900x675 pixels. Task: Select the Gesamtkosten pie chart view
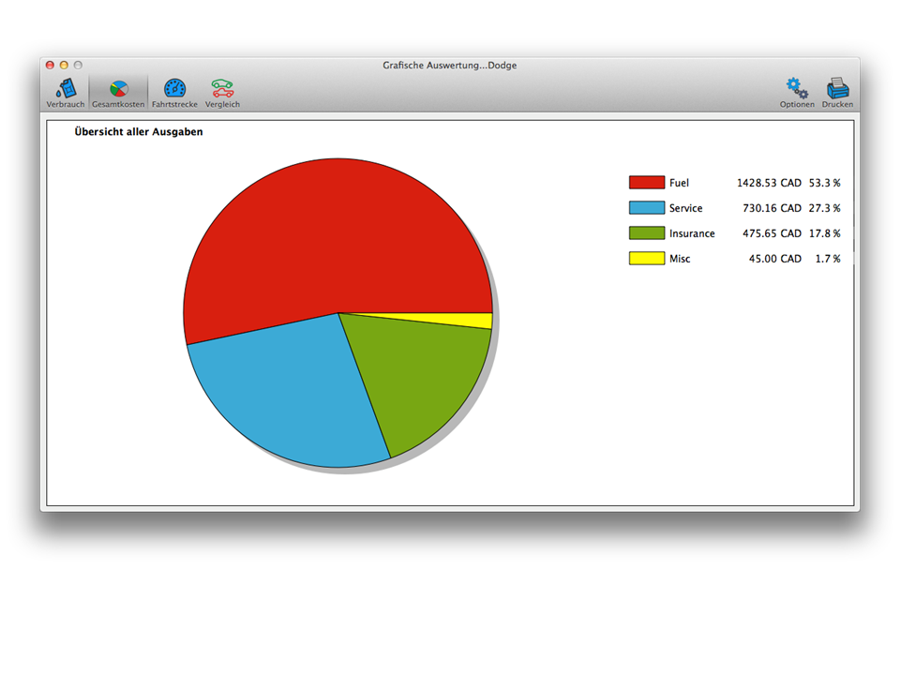tap(119, 91)
